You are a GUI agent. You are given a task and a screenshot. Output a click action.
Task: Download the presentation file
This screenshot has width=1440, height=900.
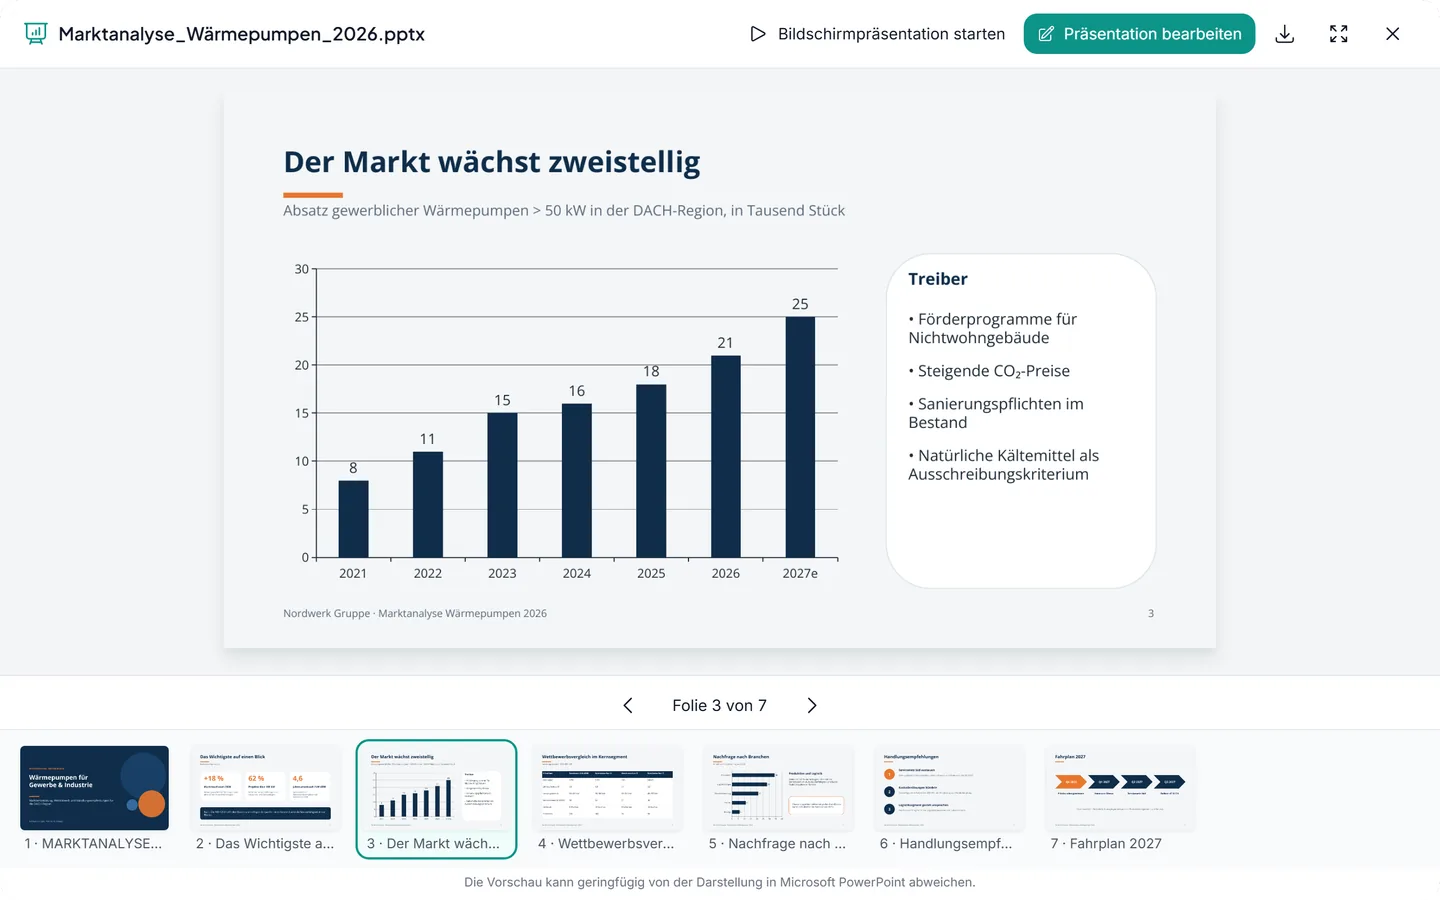[1285, 34]
